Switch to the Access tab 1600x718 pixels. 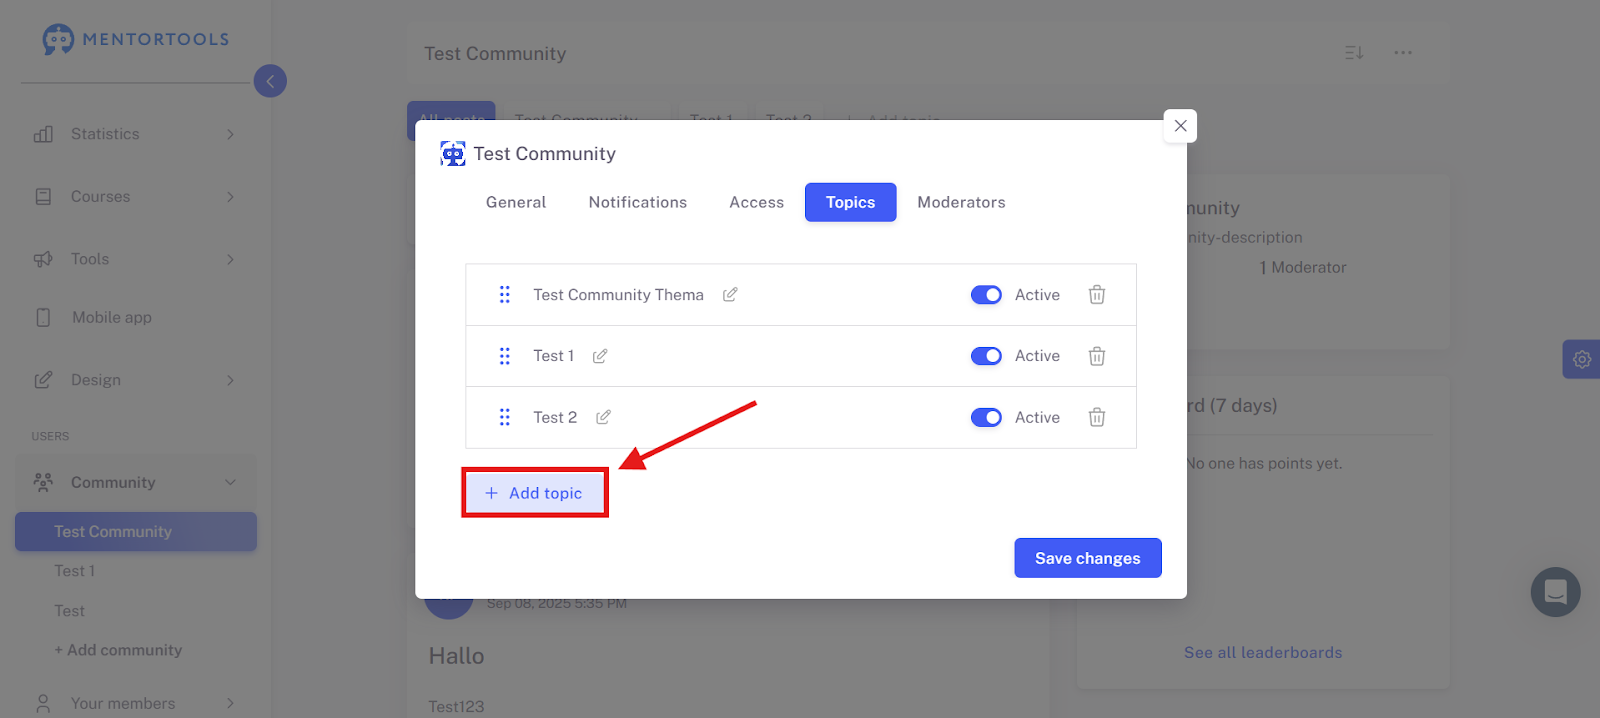click(757, 202)
